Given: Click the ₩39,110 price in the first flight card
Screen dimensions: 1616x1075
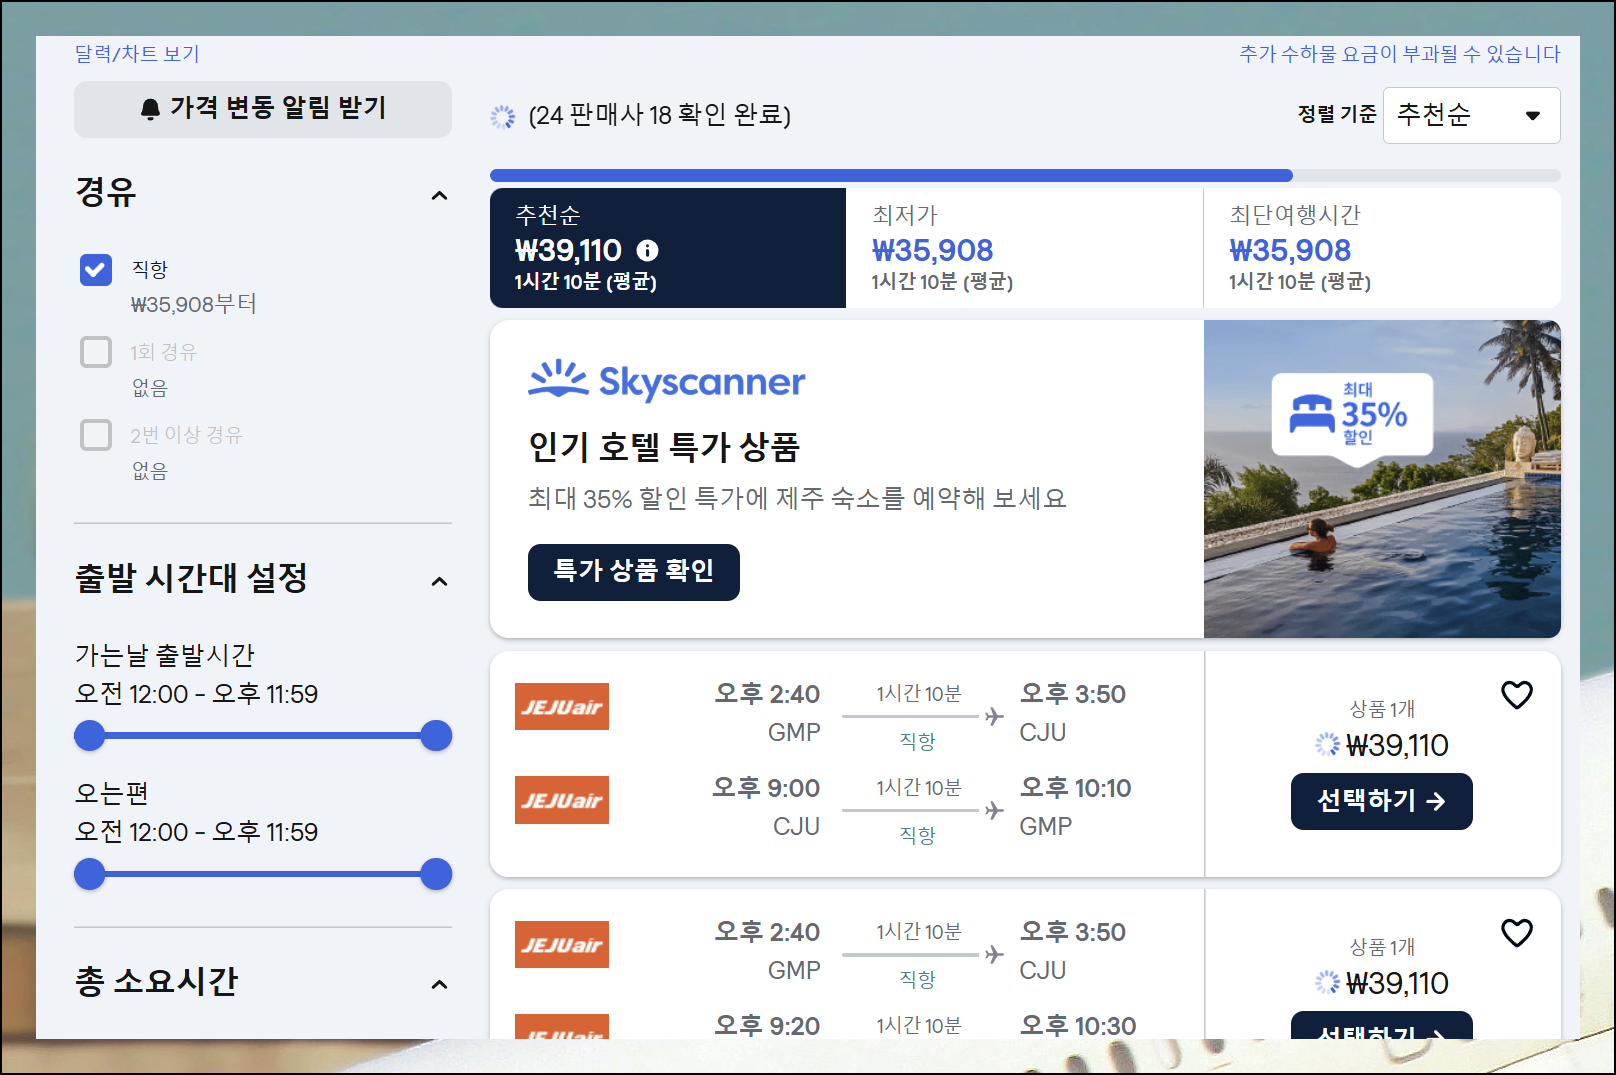Looking at the screenshot, I should coord(1397,745).
